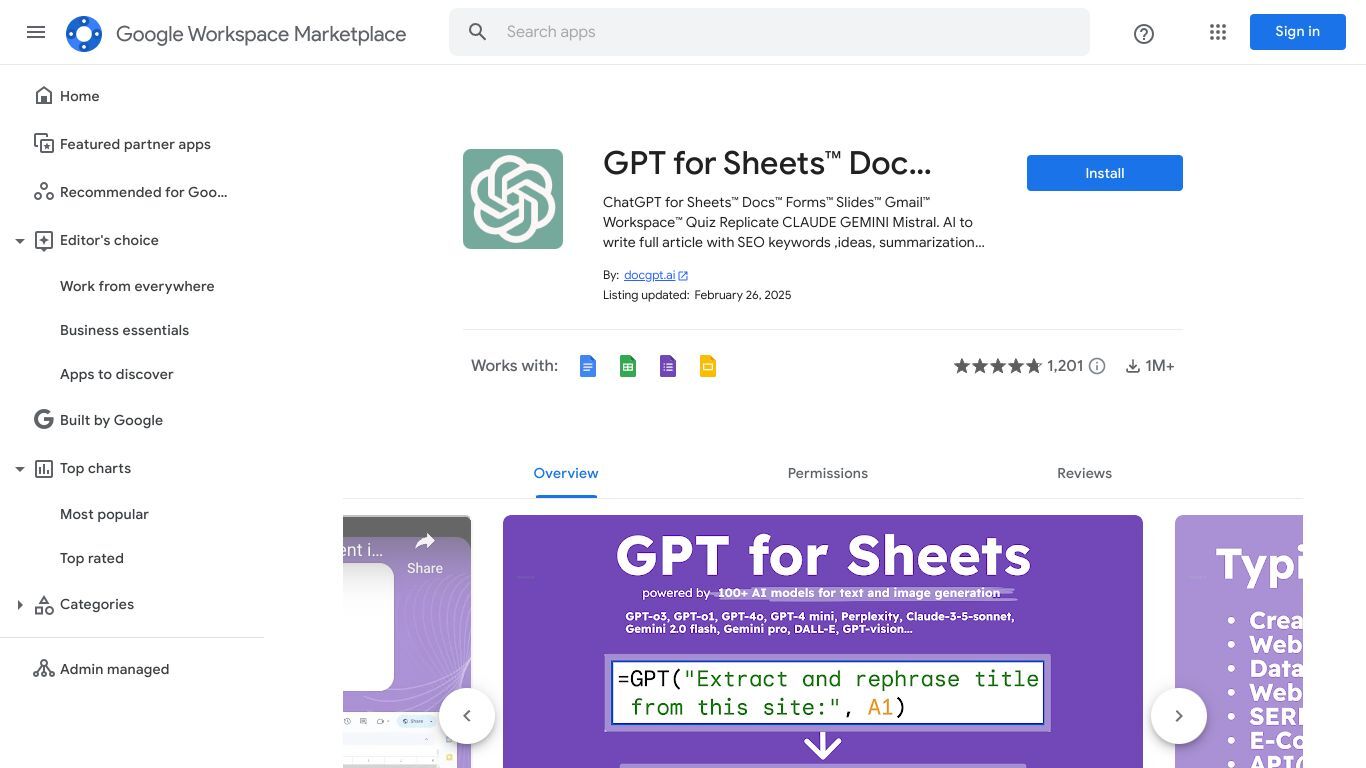Click the search magnifier icon
Viewport: 1366px width, 768px height.
point(478,32)
